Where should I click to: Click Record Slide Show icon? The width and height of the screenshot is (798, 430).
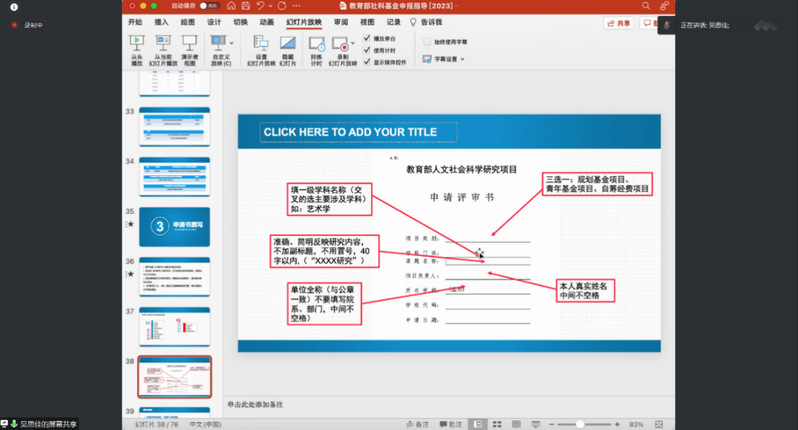[x=342, y=45]
